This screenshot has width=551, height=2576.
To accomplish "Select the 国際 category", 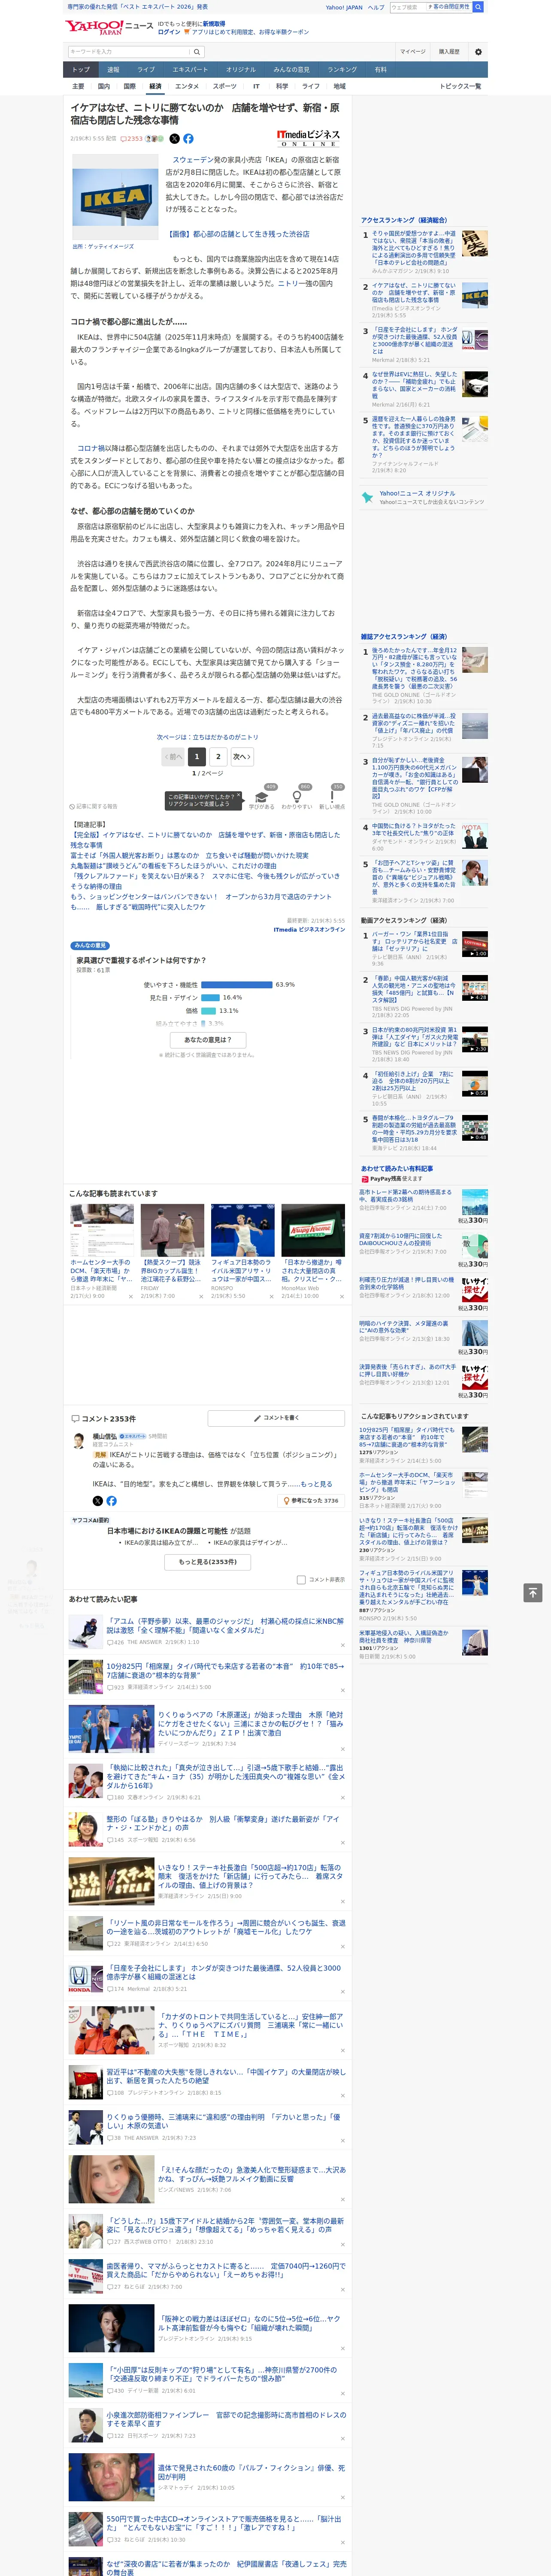I will point(129,86).
